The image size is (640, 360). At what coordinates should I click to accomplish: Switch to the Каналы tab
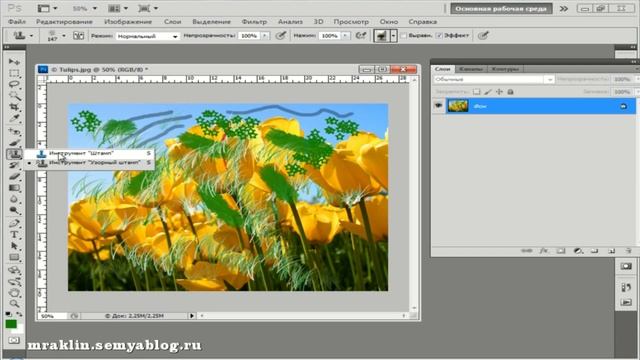[x=471, y=69]
